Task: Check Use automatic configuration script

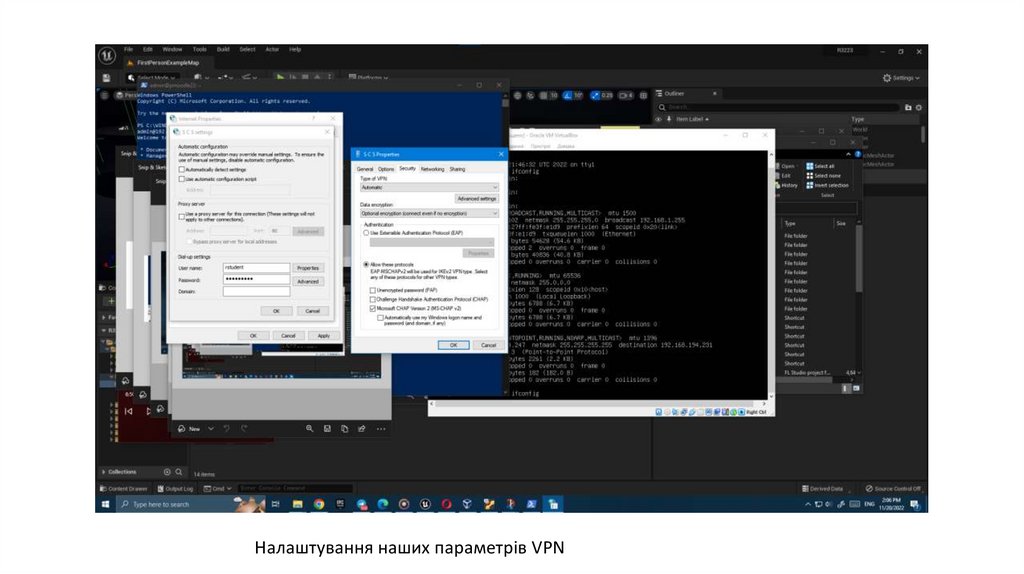Action: click(x=182, y=179)
